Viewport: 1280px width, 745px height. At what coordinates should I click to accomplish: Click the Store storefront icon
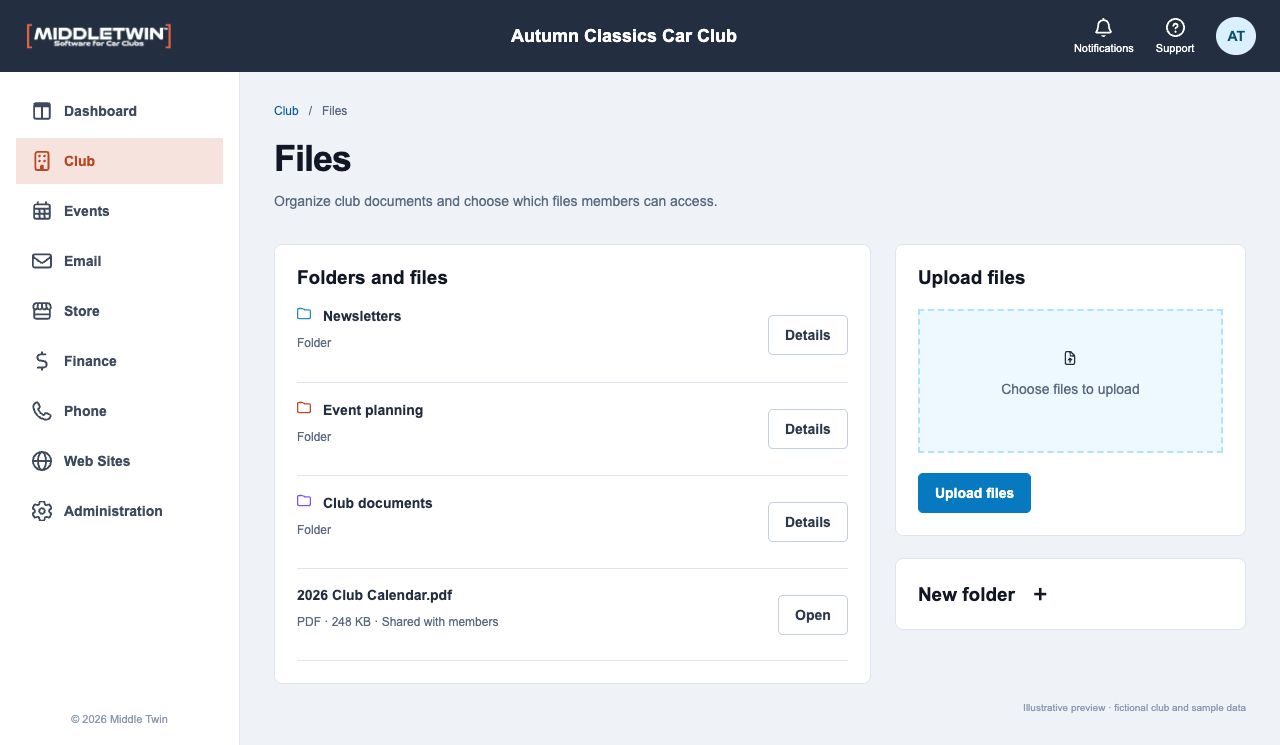[42, 311]
